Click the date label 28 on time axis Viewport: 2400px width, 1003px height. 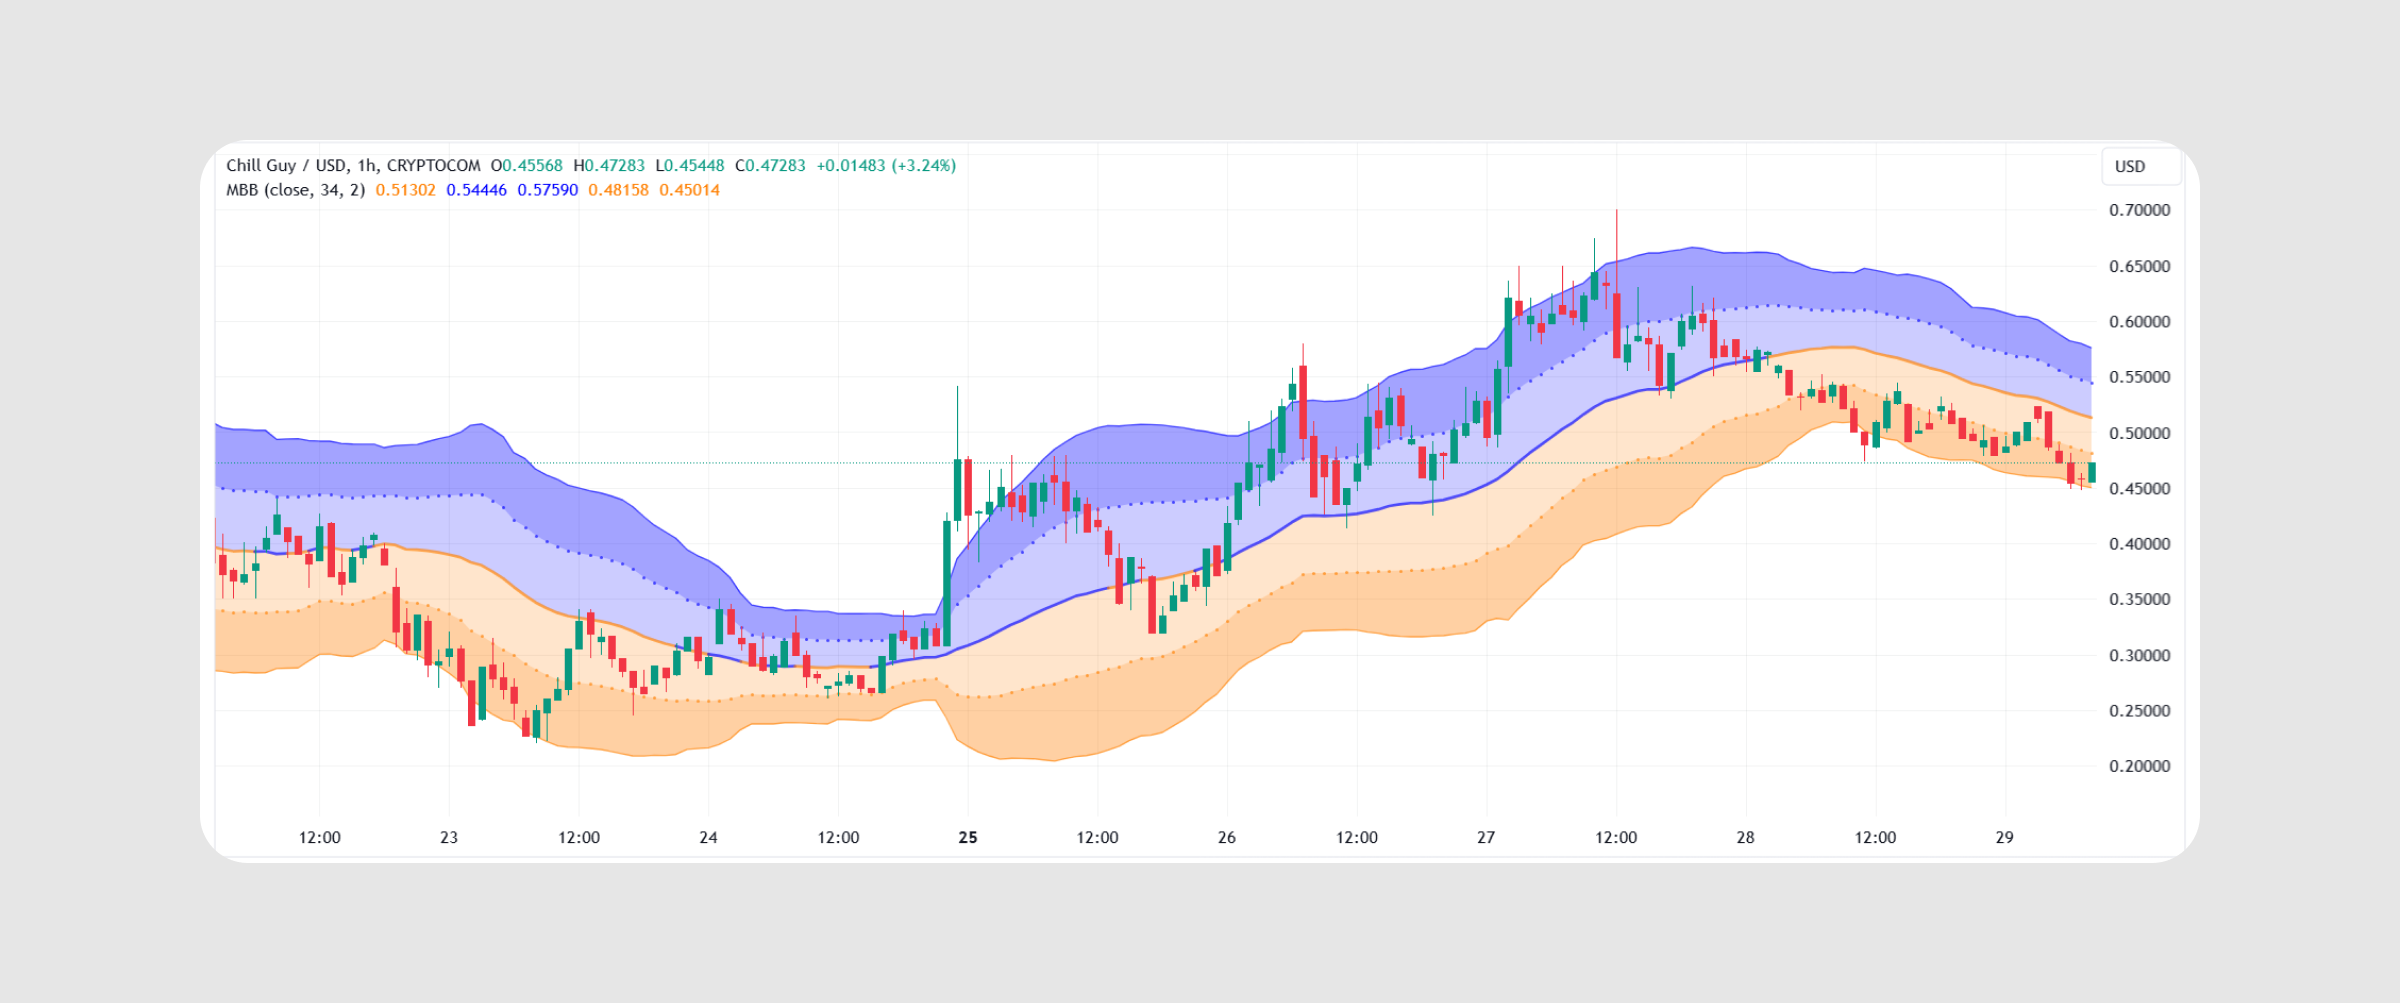tap(1745, 838)
